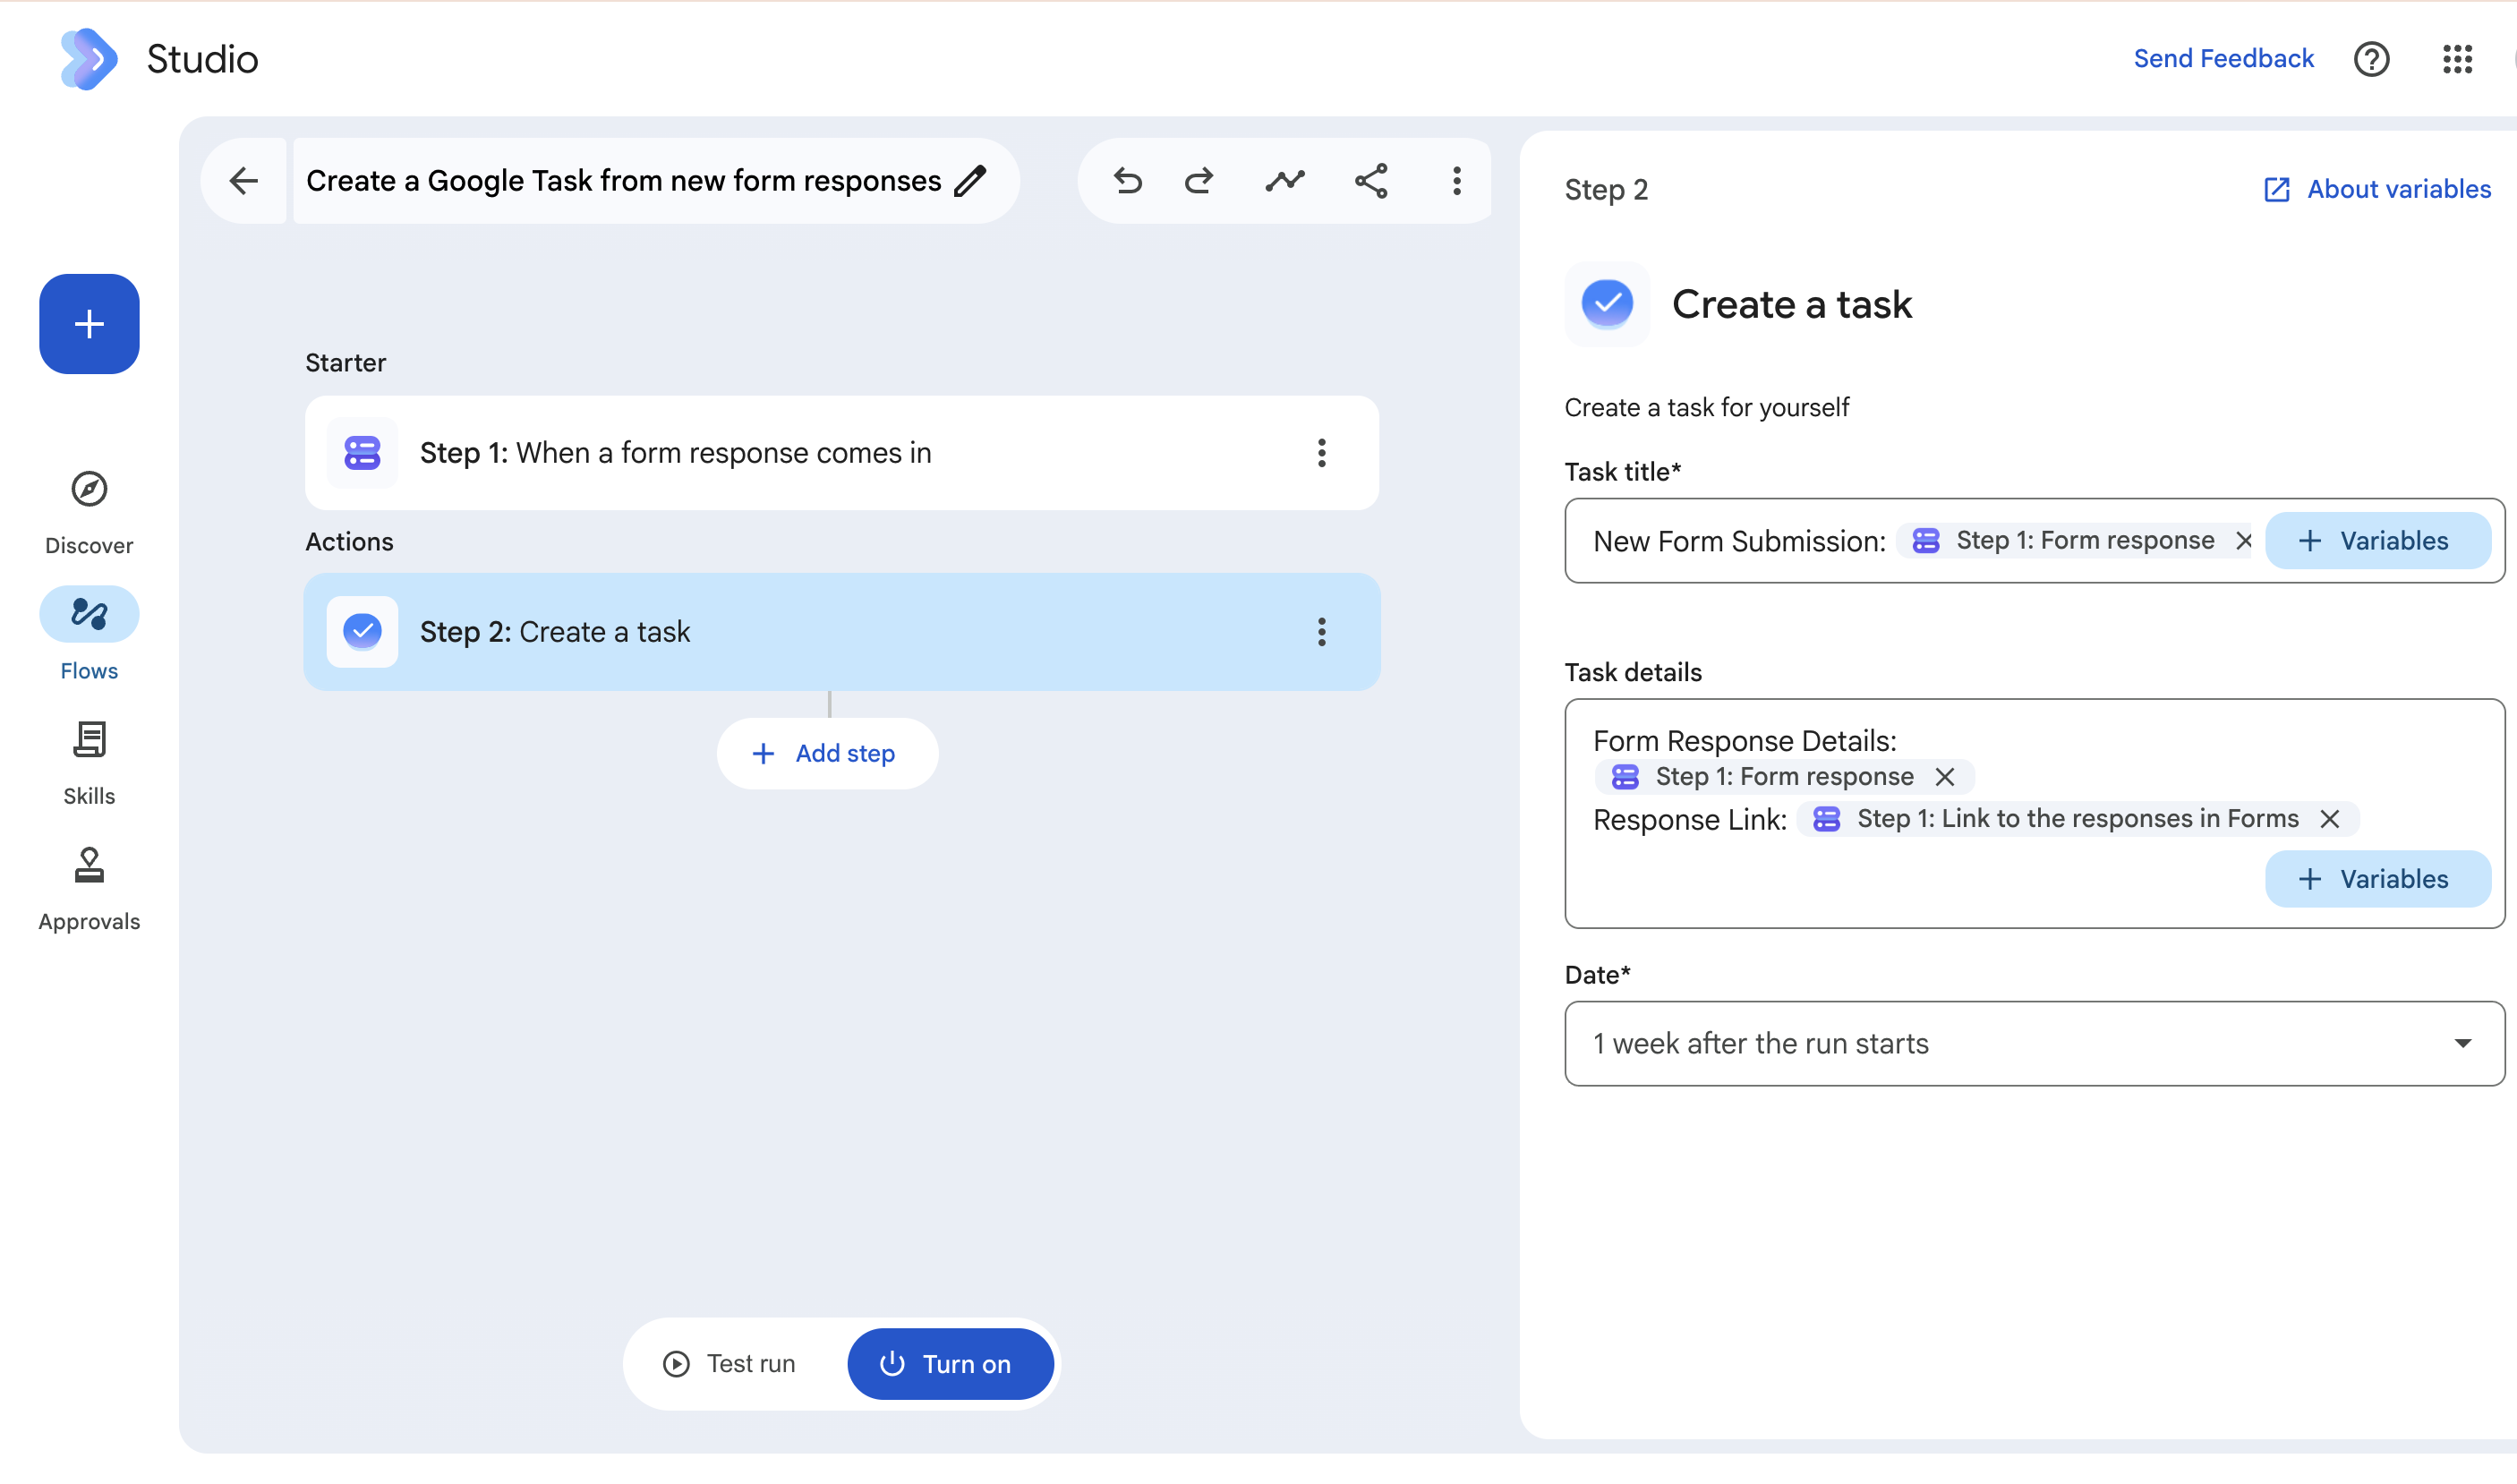The image size is (2517, 1484).
Task: Redo the last change
Action: pos(1199,181)
